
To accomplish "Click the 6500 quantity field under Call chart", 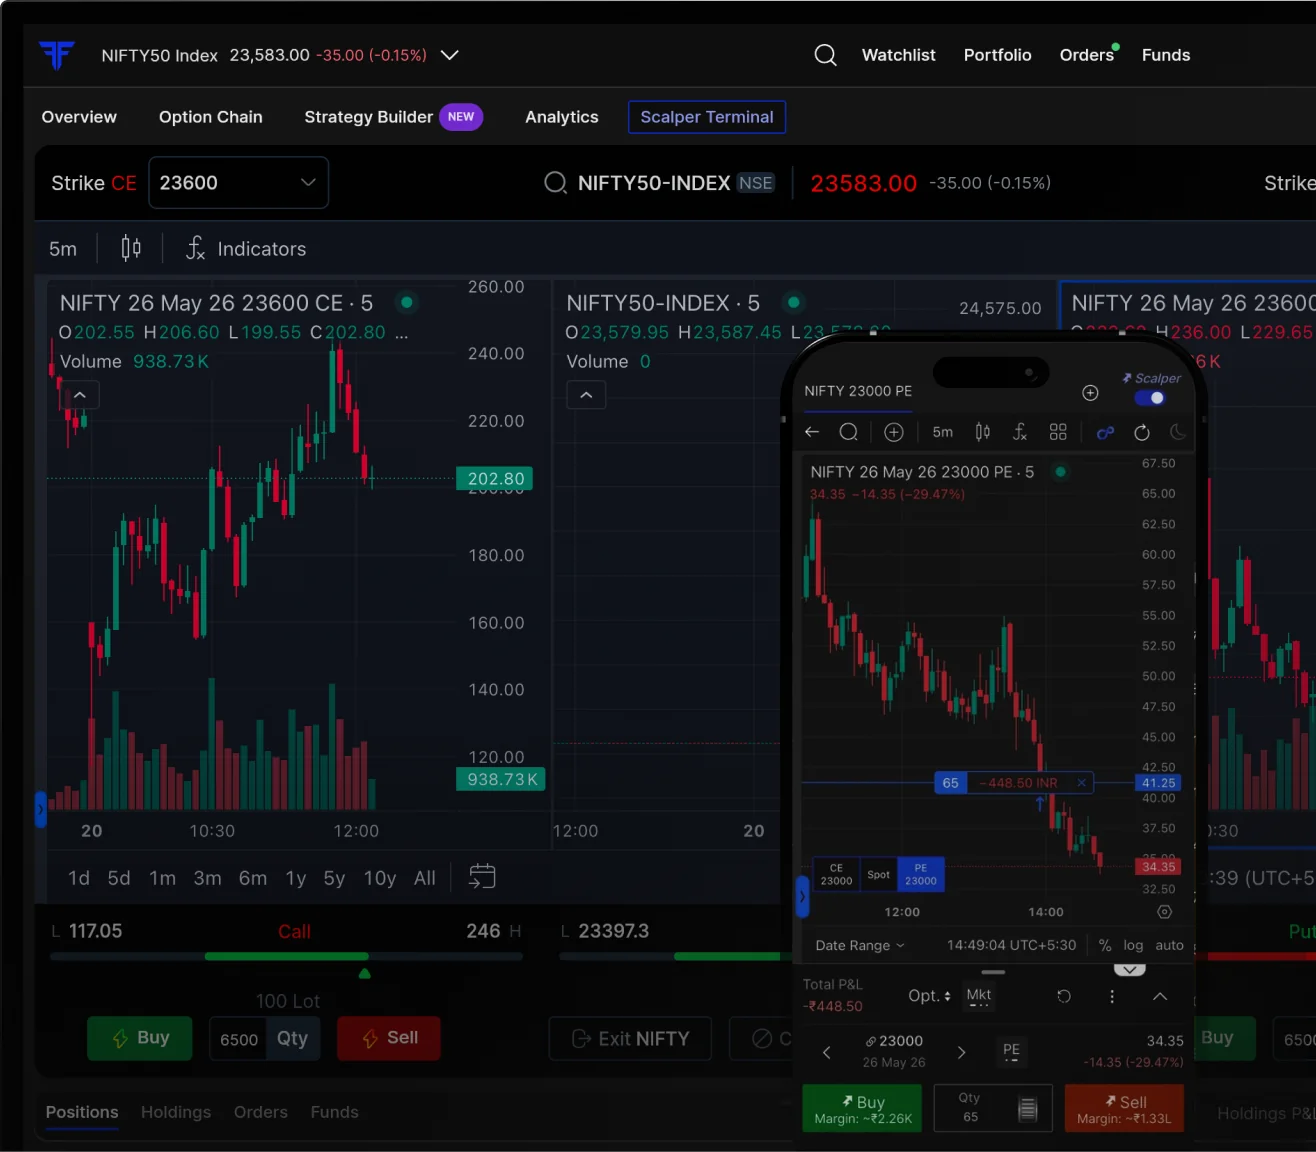I will tap(239, 1039).
